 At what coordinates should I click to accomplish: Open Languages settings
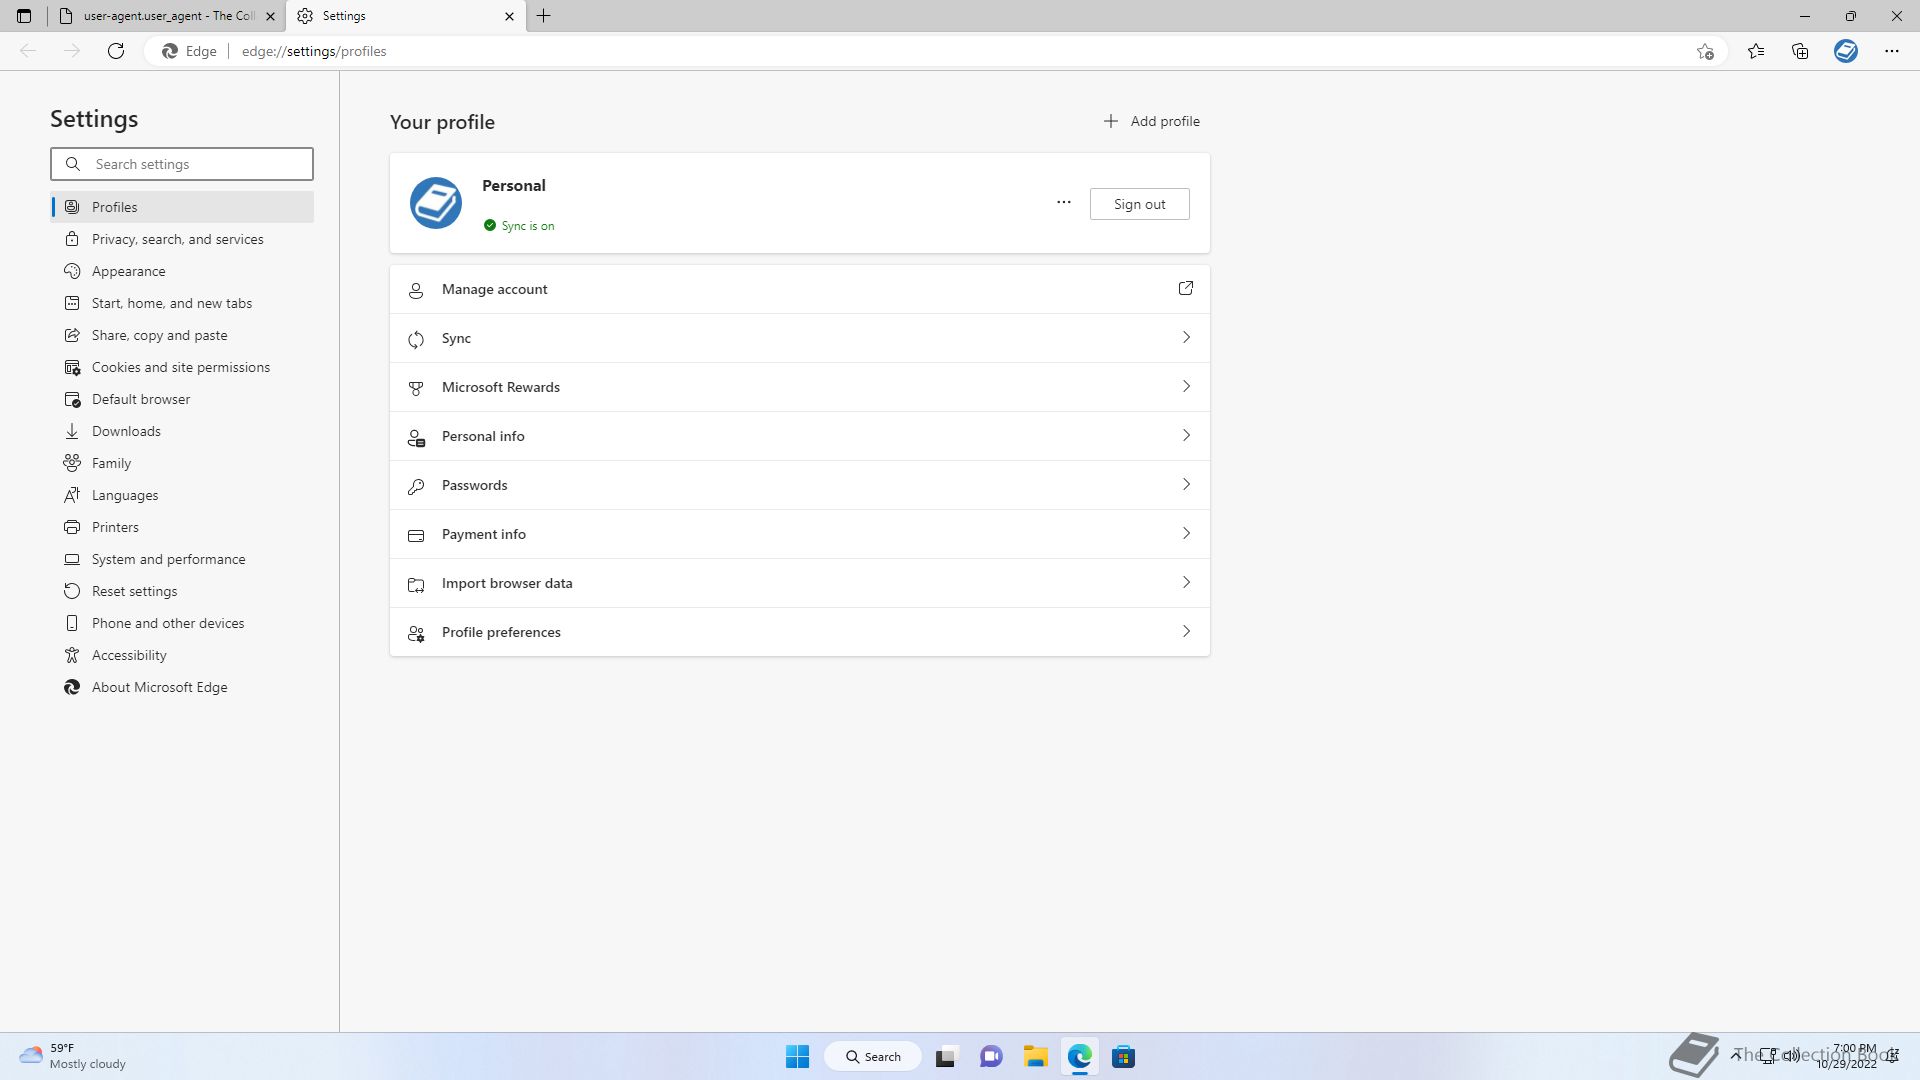point(182,495)
